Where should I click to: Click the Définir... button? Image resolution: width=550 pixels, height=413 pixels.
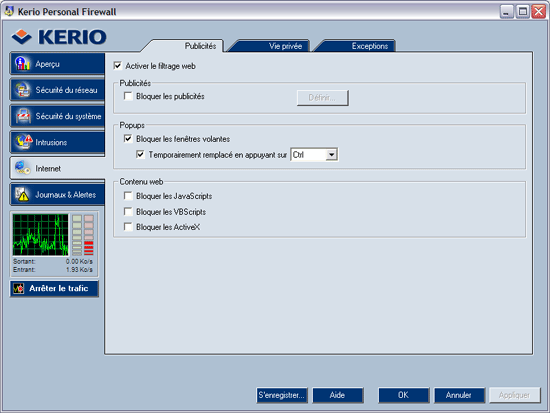[322, 98]
